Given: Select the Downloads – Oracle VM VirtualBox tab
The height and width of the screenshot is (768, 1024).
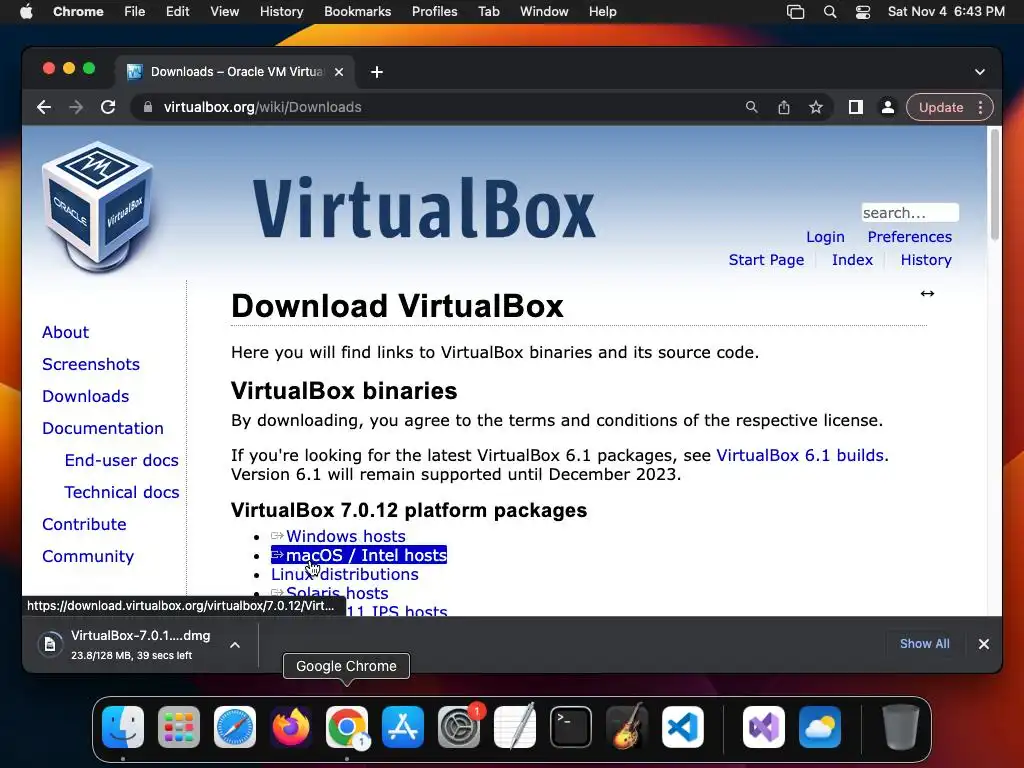Looking at the screenshot, I should coord(235,72).
